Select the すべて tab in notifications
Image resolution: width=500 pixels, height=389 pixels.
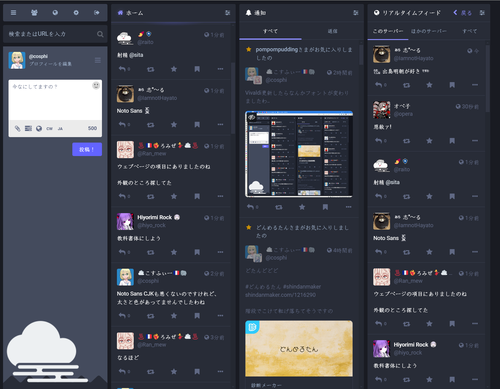[270, 31]
